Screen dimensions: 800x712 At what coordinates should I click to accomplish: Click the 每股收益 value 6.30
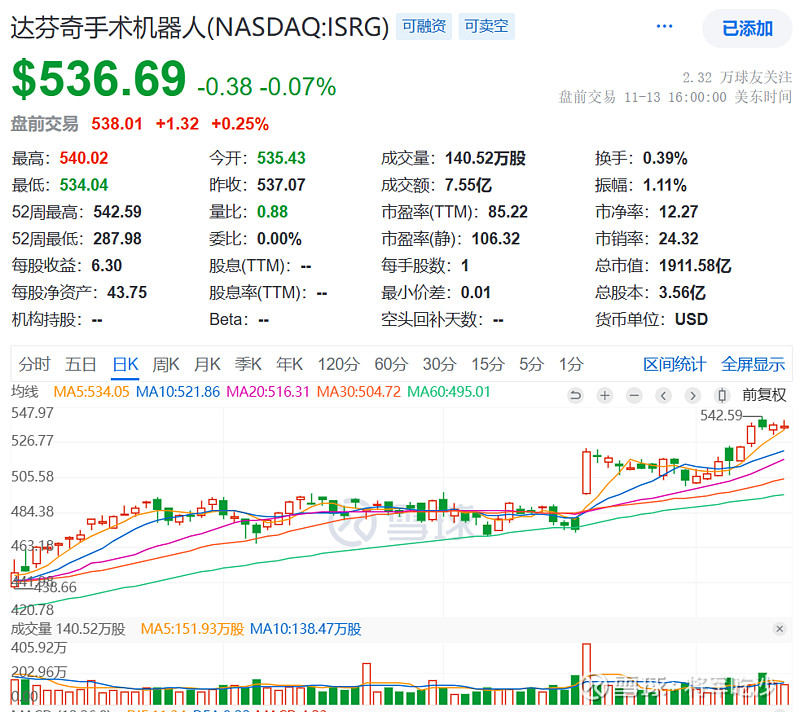[x=107, y=266]
